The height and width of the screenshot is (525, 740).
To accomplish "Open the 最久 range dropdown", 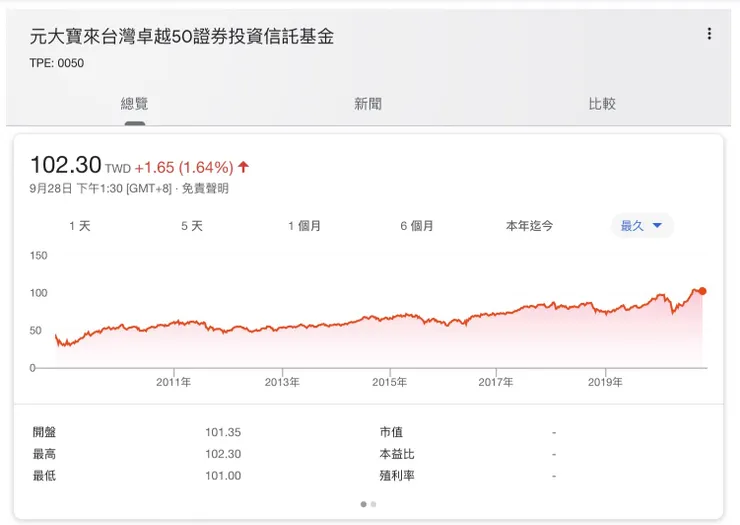I will tap(642, 226).
